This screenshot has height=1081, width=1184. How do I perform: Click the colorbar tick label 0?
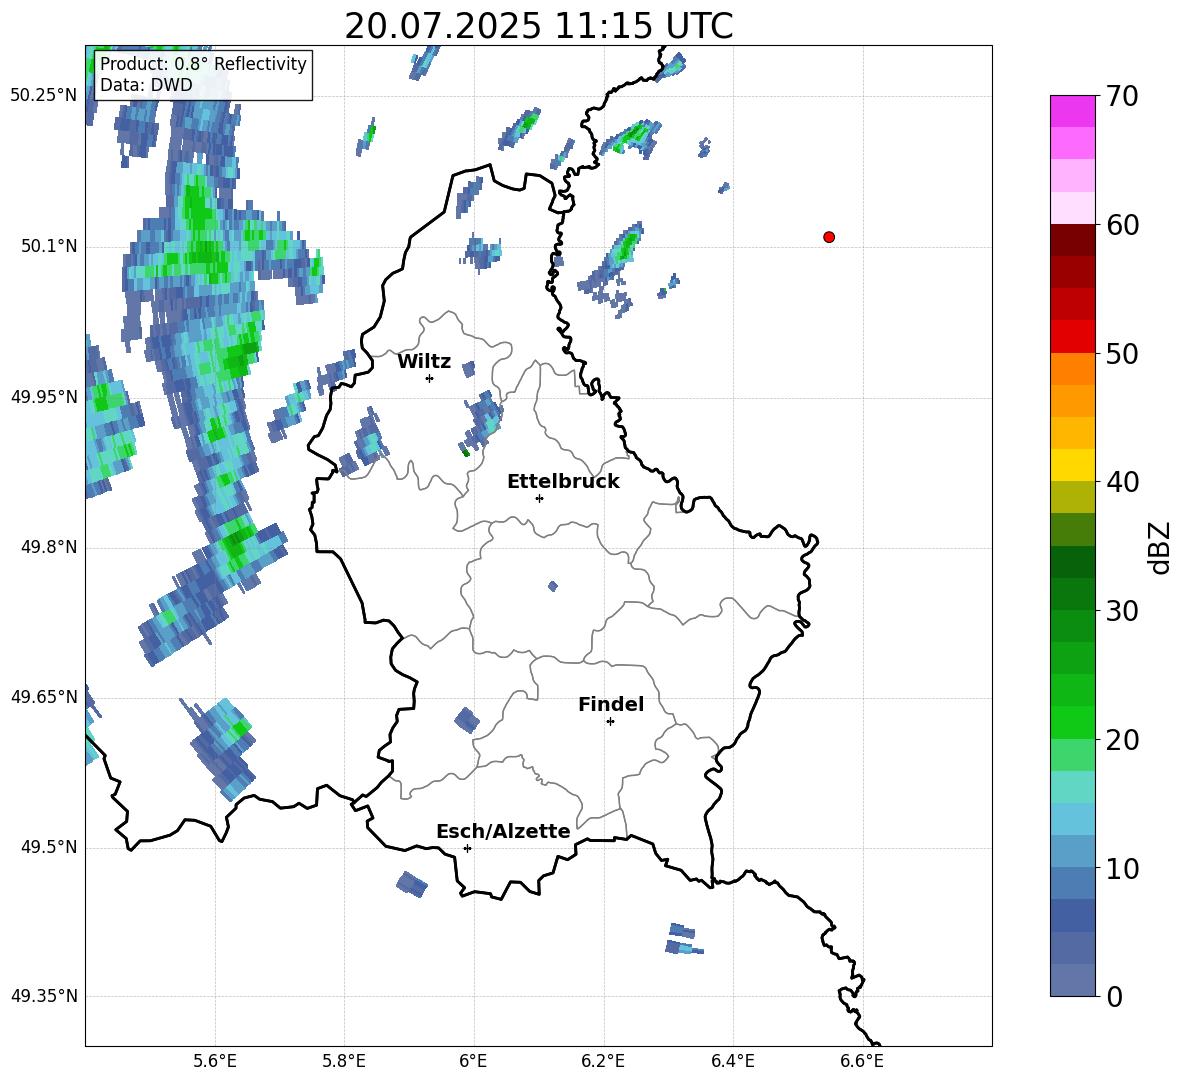coord(1114,996)
